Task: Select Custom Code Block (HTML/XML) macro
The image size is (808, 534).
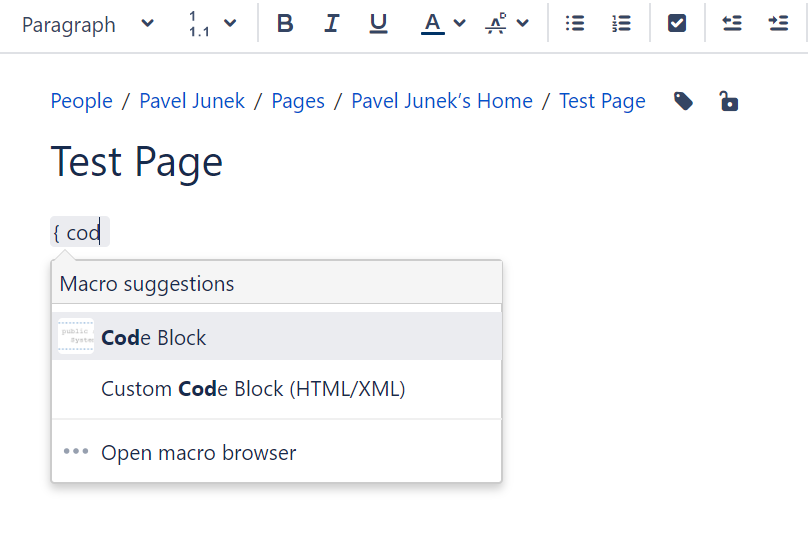Action: (277, 389)
